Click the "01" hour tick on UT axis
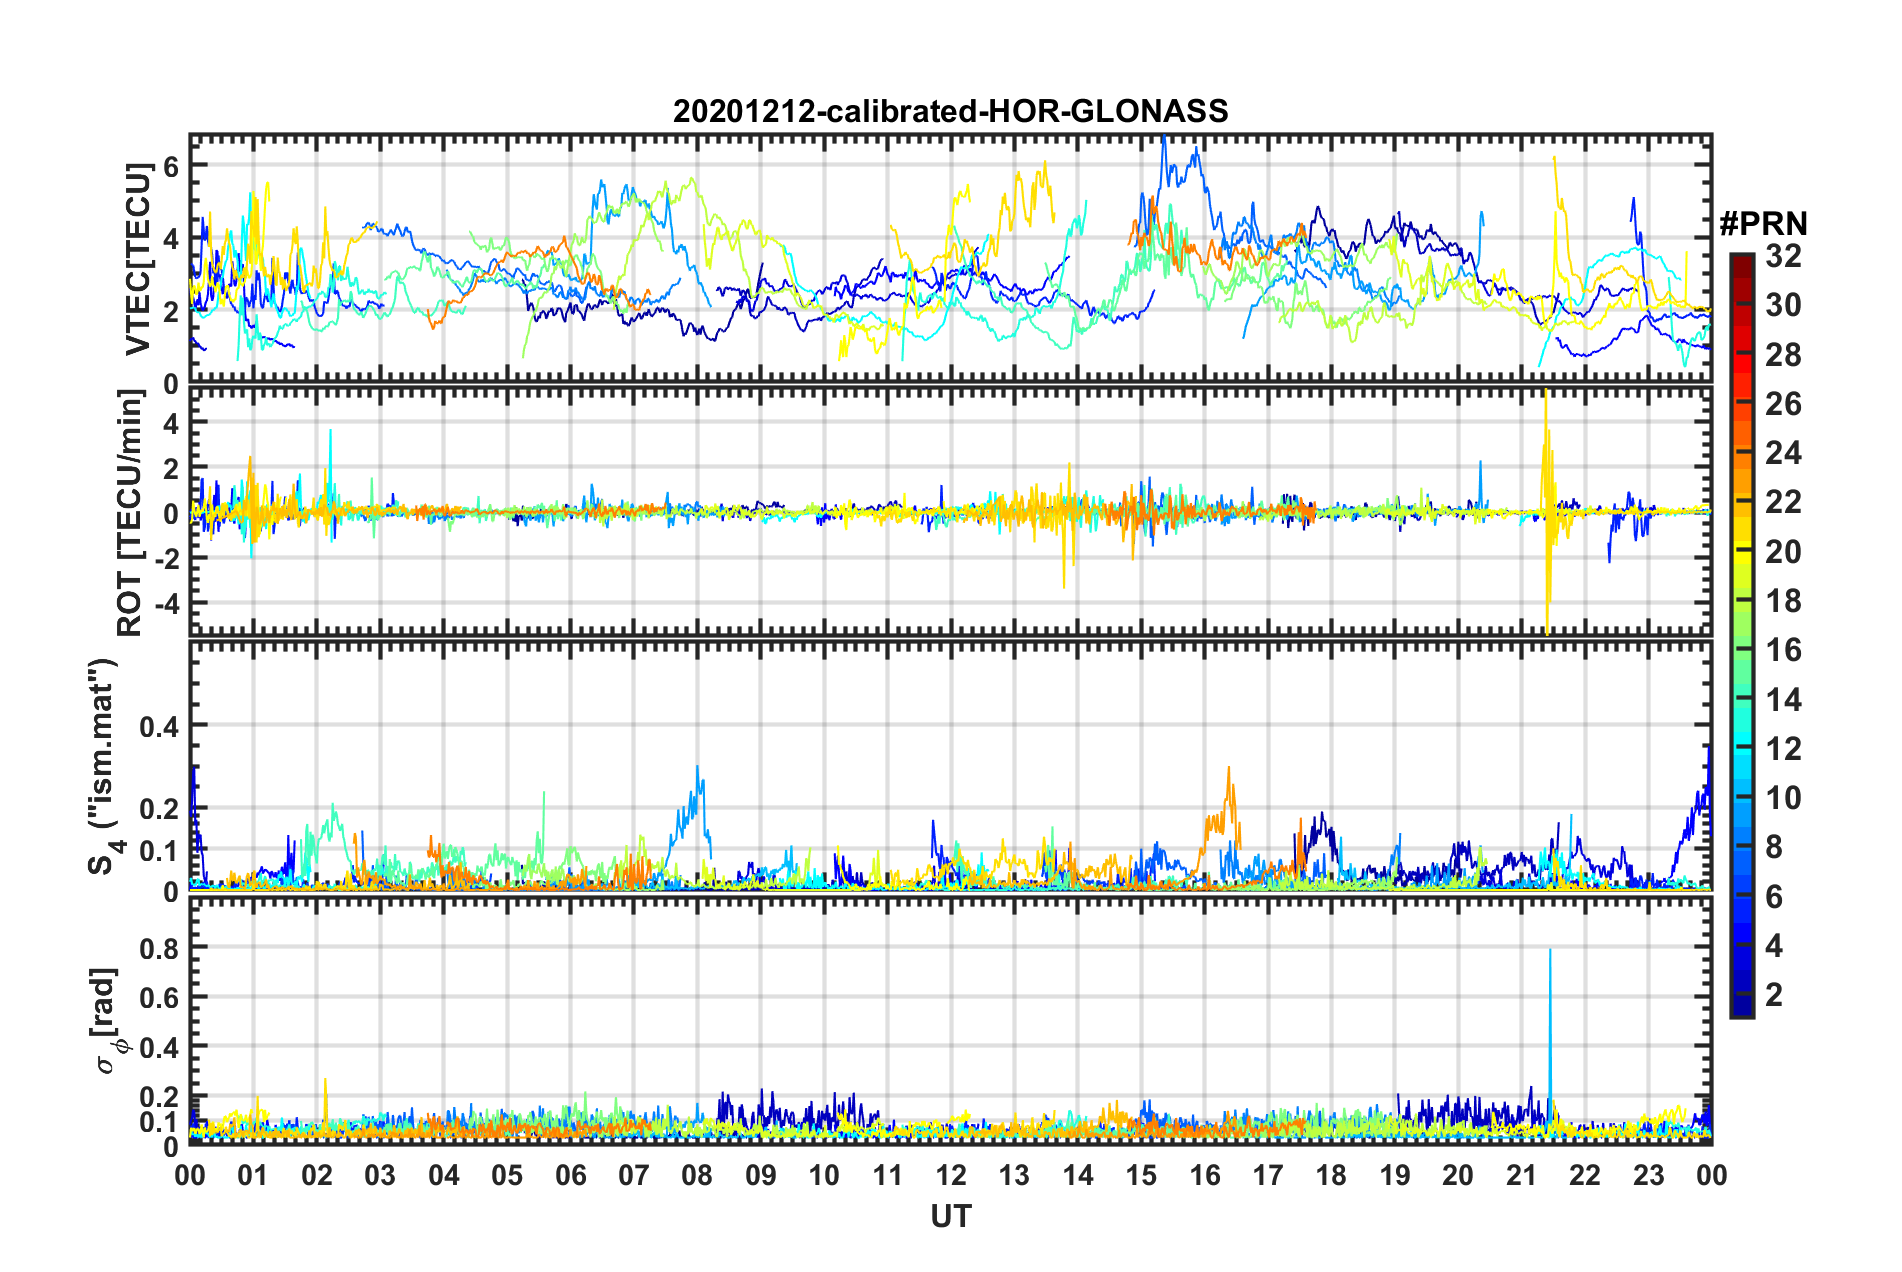The image size is (1902, 1272). coord(253,1175)
